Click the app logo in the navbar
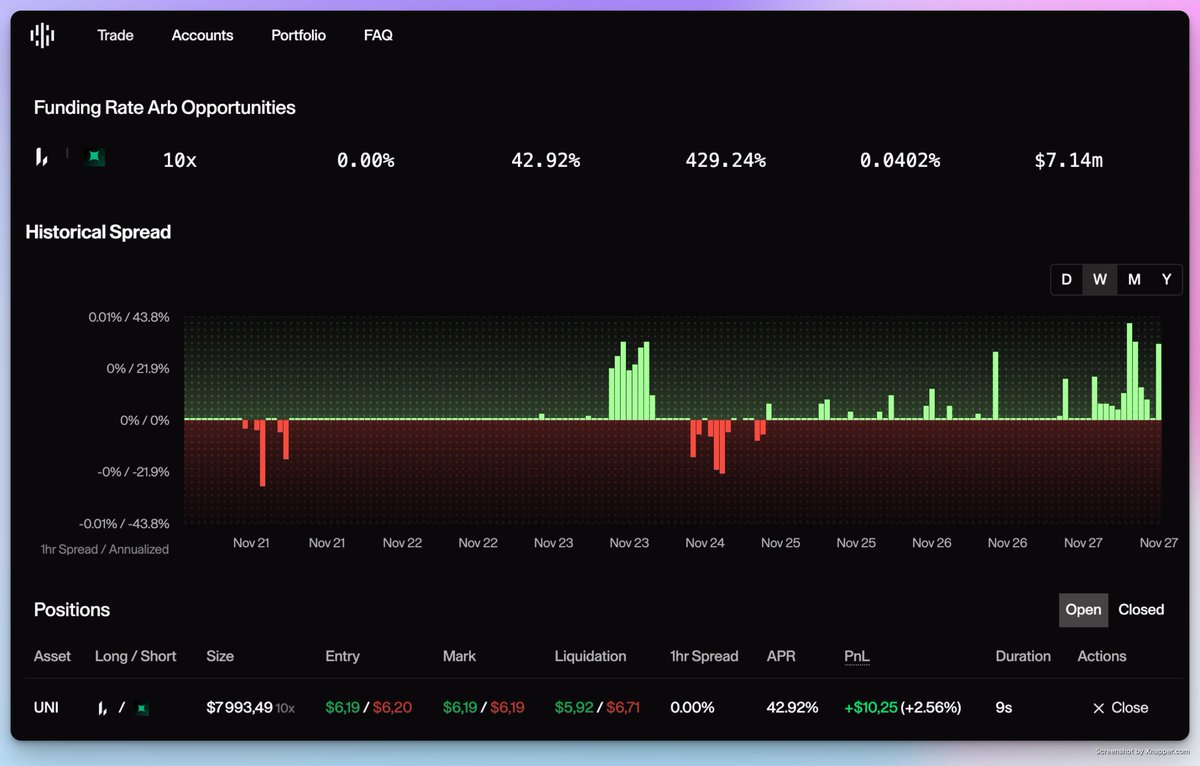The width and height of the screenshot is (1200, 766). pyautogui.click(x=42, y=36)
